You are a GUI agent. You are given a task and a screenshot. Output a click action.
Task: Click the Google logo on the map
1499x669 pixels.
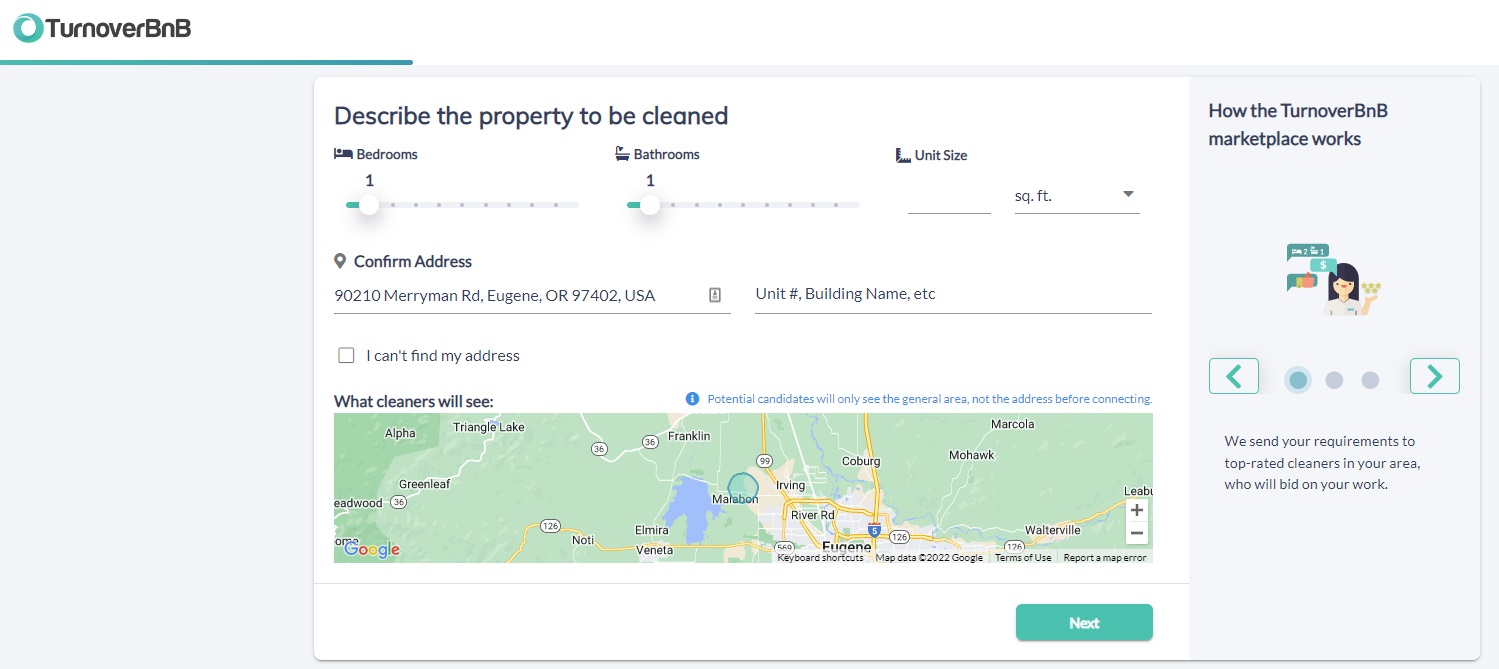pyautogui.click(x=371, y=549)
